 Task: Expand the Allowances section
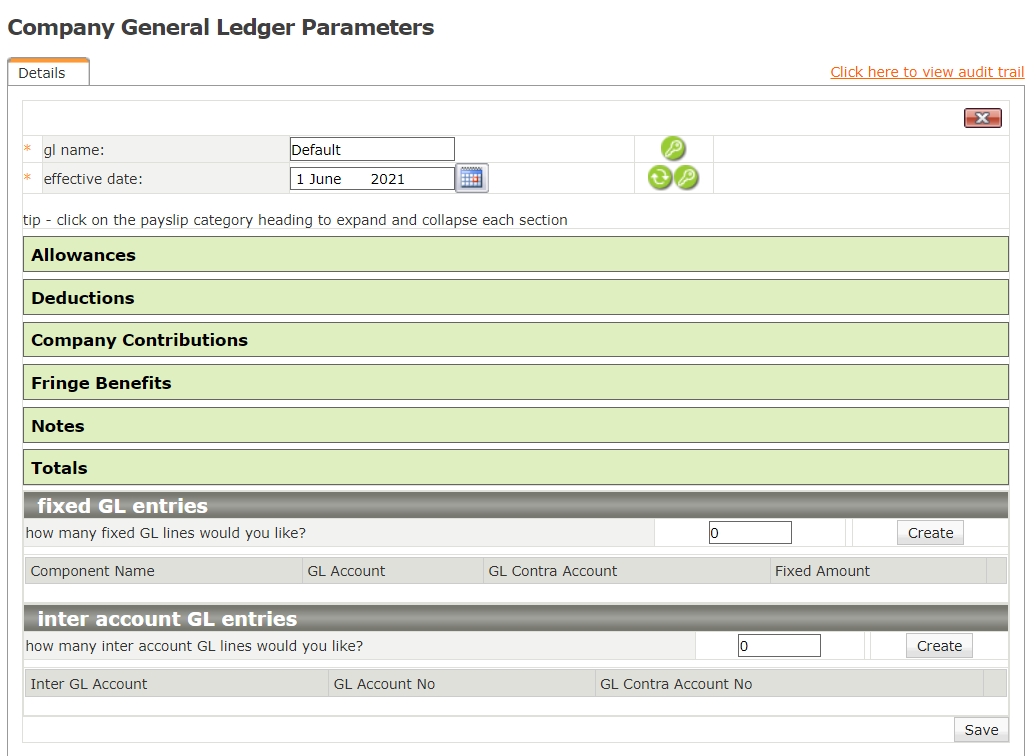tap(84, 255)
